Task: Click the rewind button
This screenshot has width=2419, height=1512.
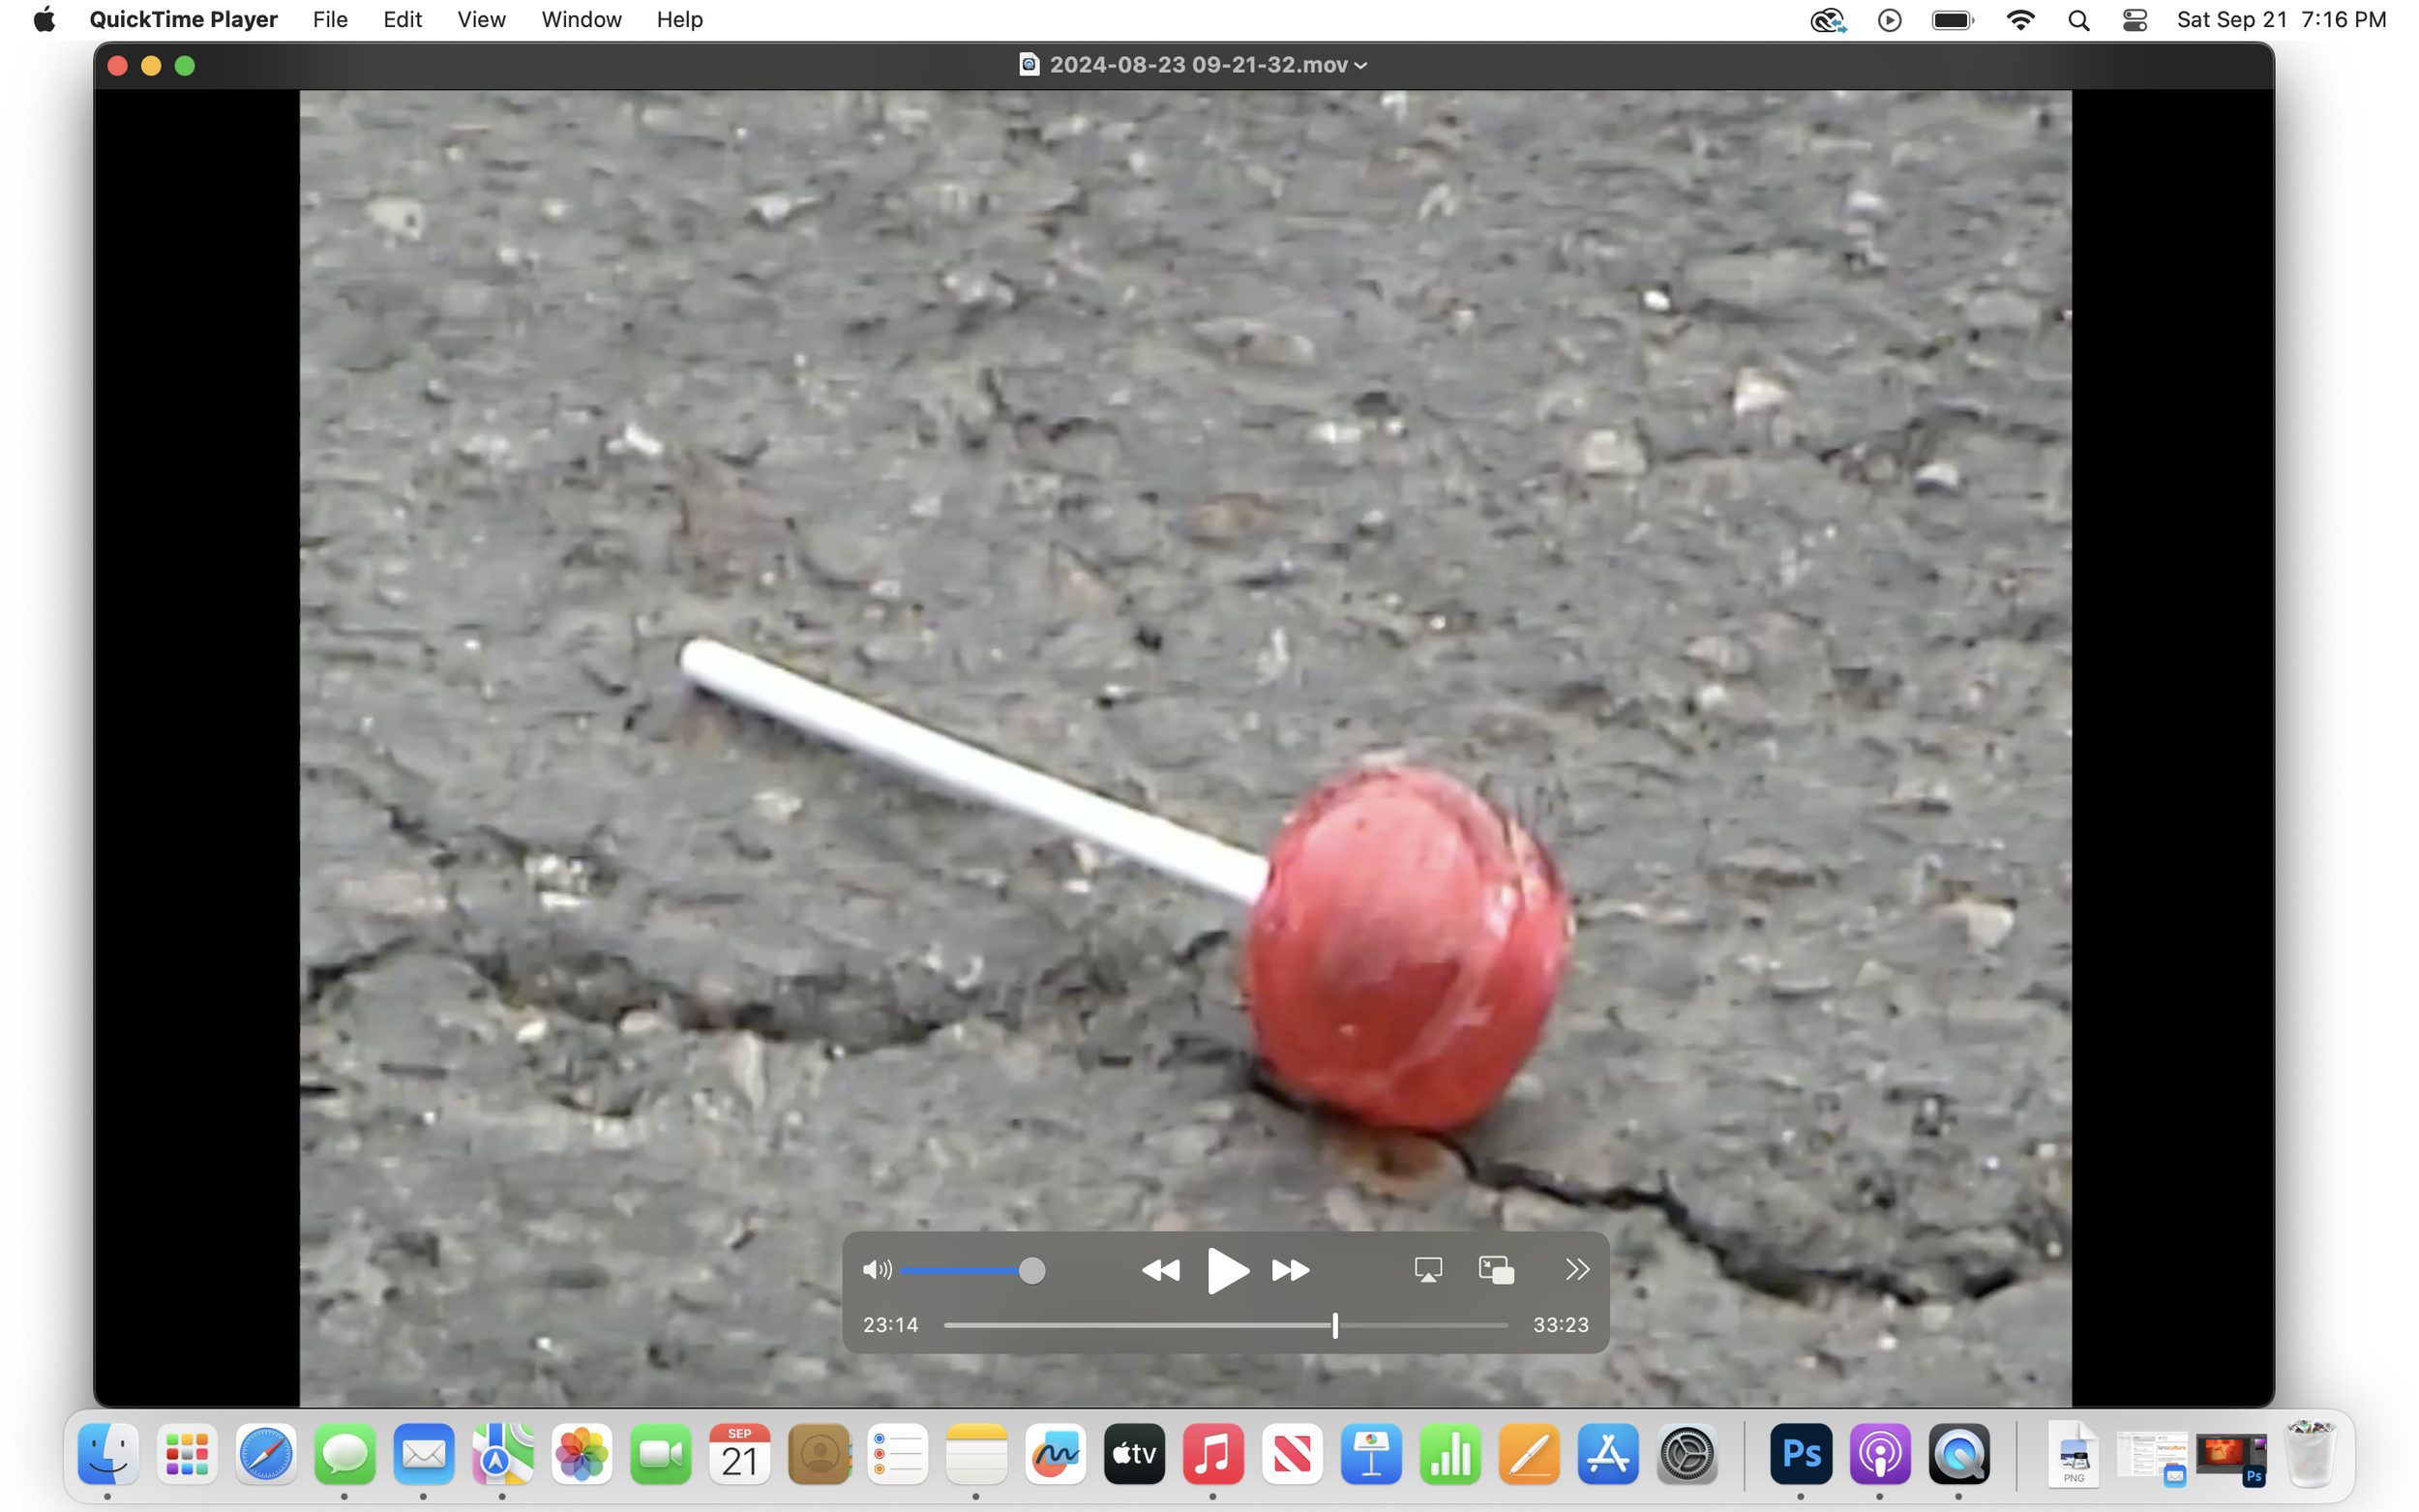Action: pyautogui.click(x=1160, y=1270)
